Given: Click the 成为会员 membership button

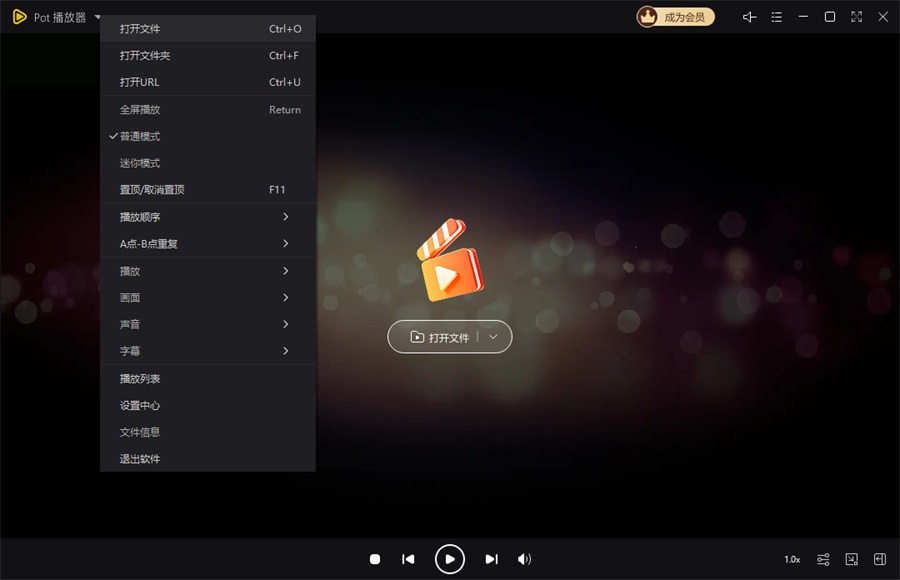Looking at the screenshot, I should coord(676,17).
